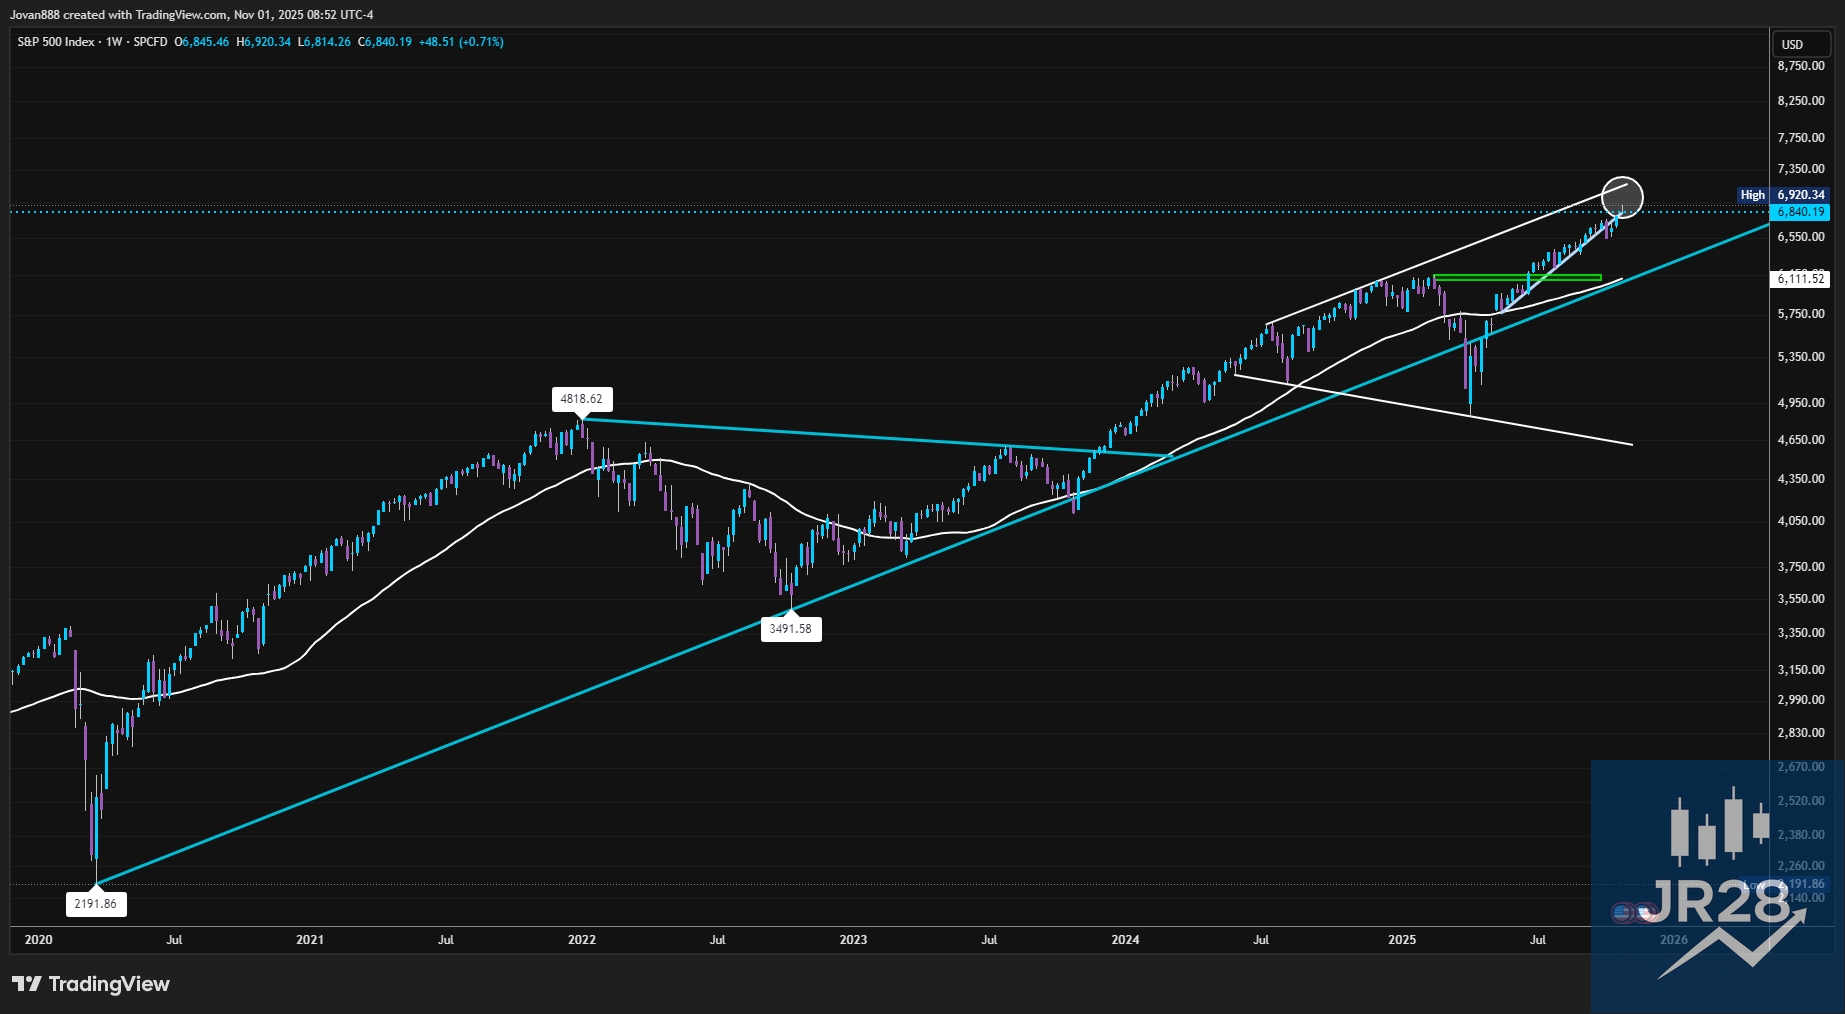
Task: Click the 2024 label on the time axis
Action: click(x=1125, y=940)
